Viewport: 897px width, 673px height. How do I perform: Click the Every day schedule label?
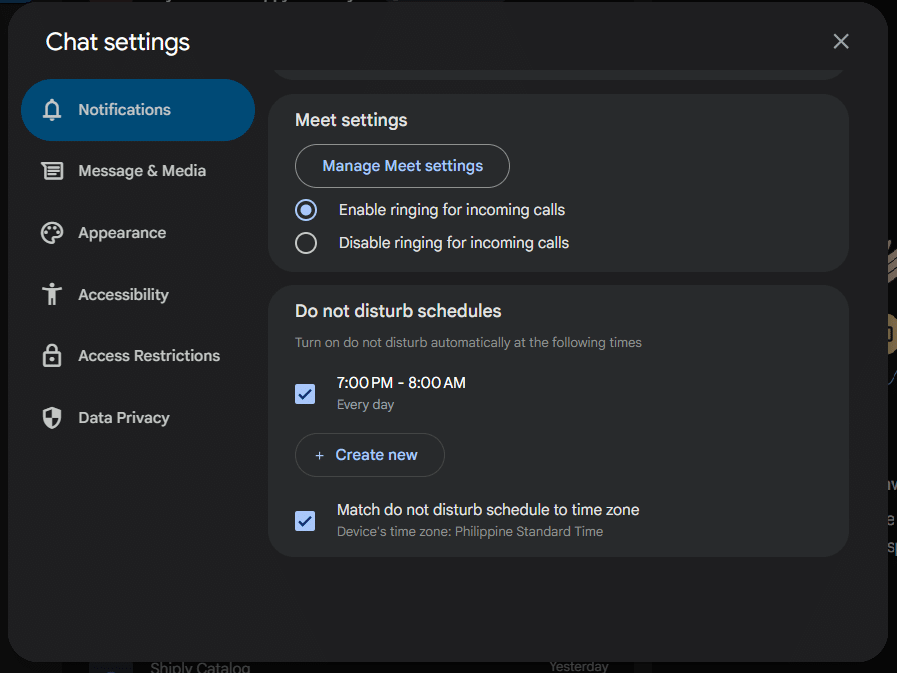pyautogui.click(x=366, y=405)
